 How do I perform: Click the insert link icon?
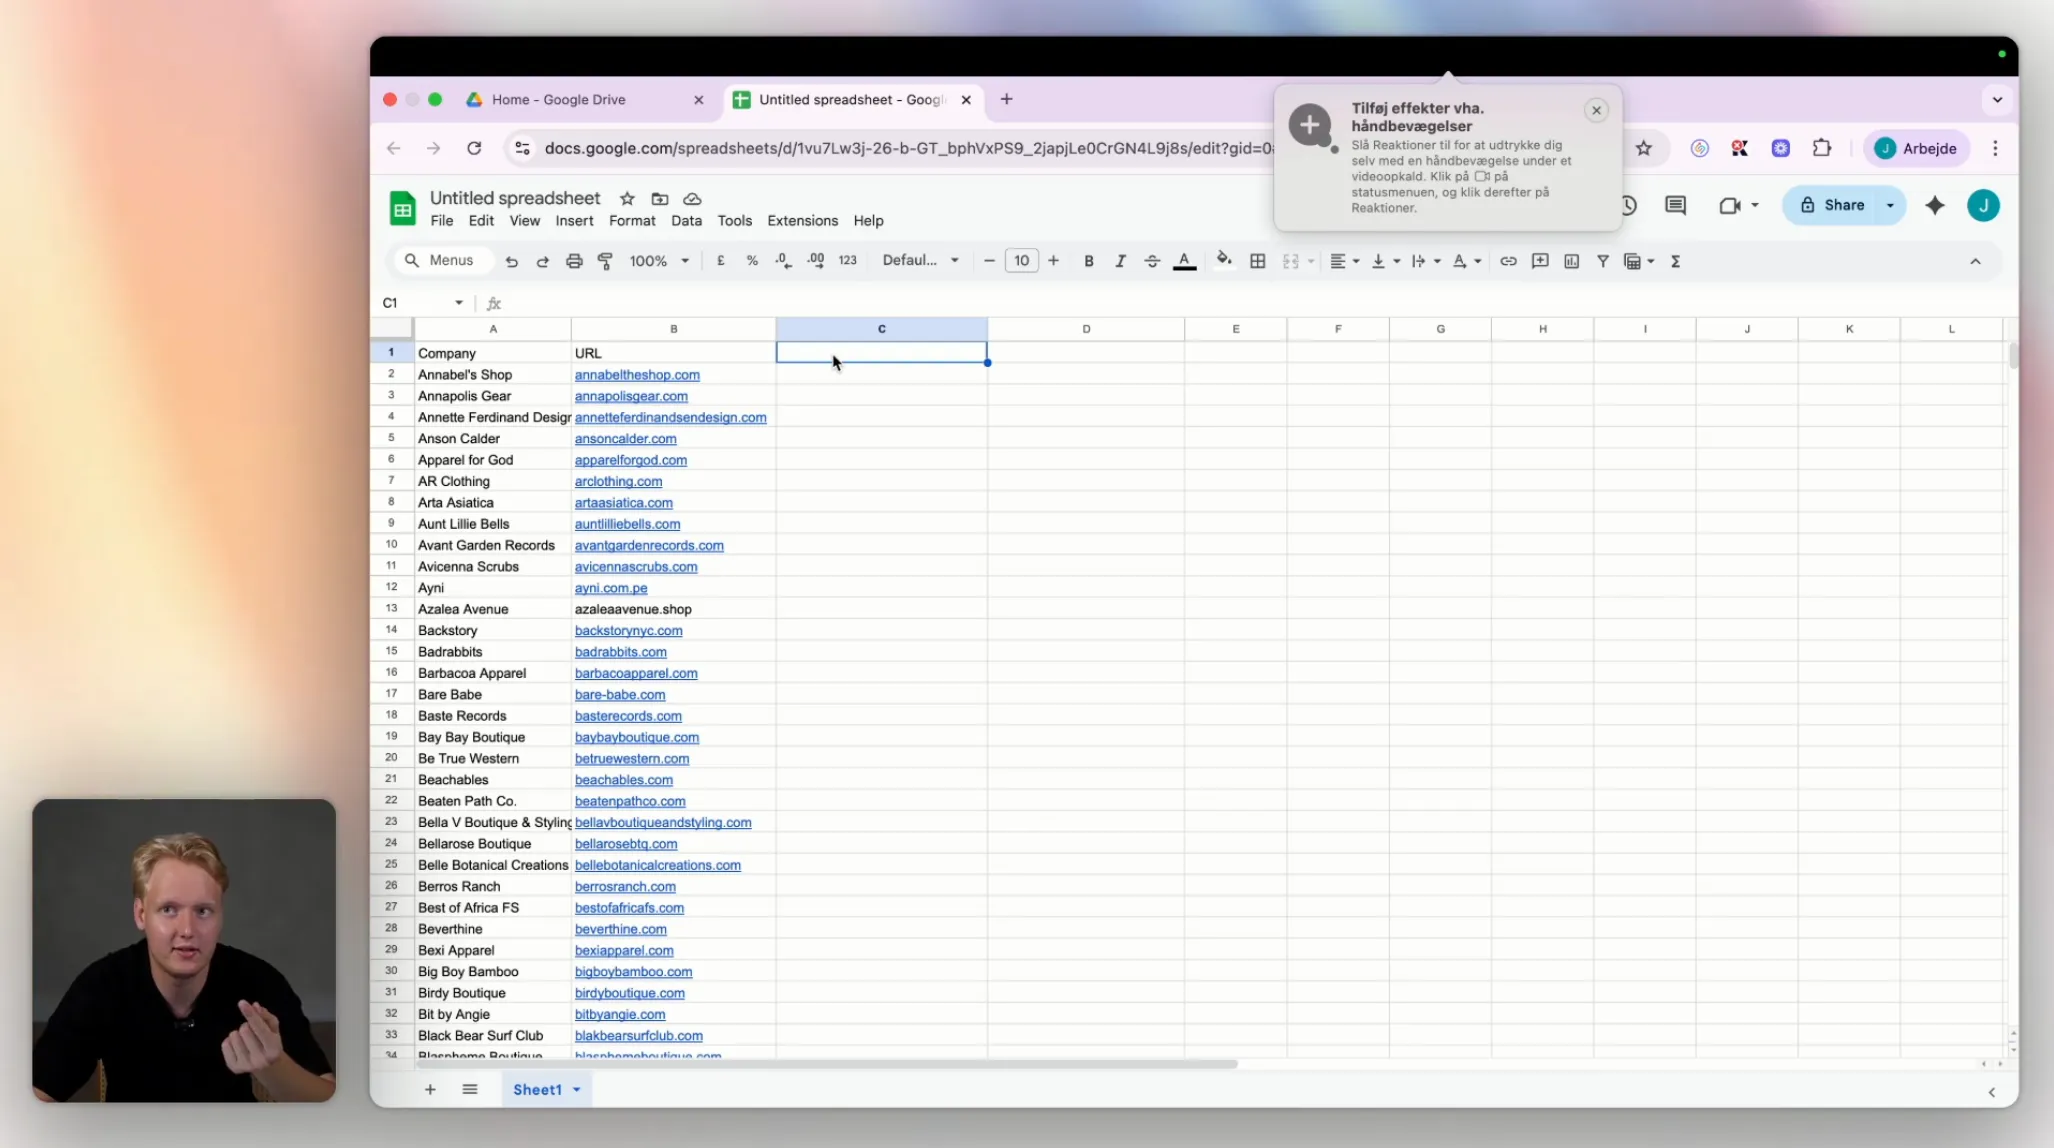pos(1508,261)
